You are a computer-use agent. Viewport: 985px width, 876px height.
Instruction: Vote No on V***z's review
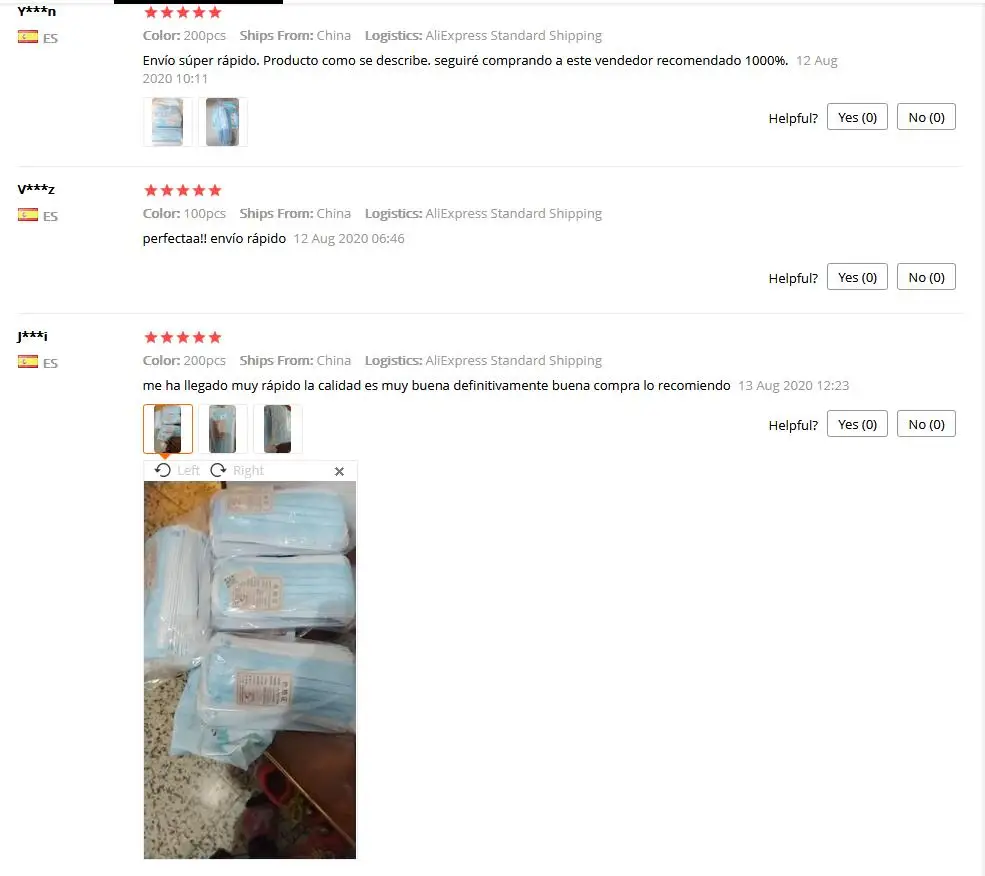tap(926, 277)
